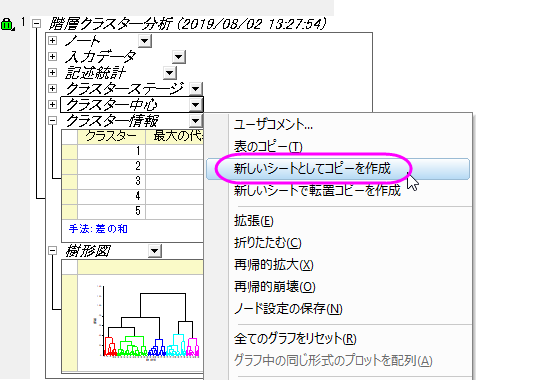
Task: Choose 再帰的崩壊(O) menu item
Action: pos(274,286)
